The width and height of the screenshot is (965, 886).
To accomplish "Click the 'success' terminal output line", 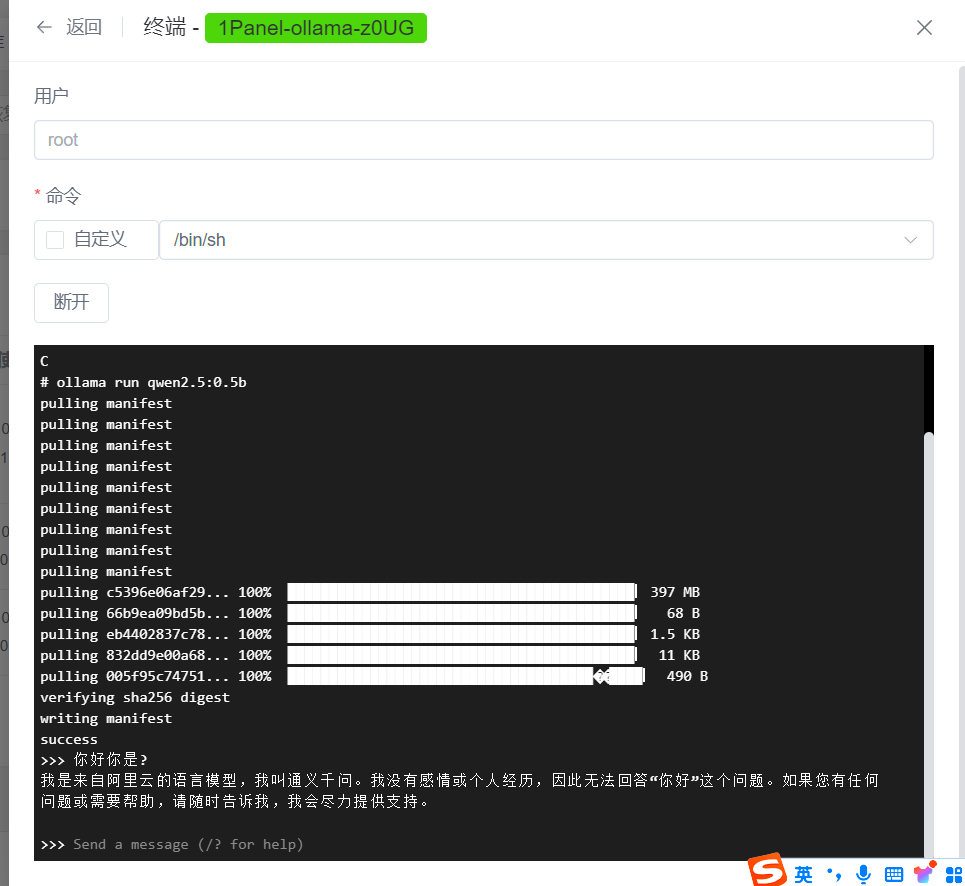I will point(69,739).
